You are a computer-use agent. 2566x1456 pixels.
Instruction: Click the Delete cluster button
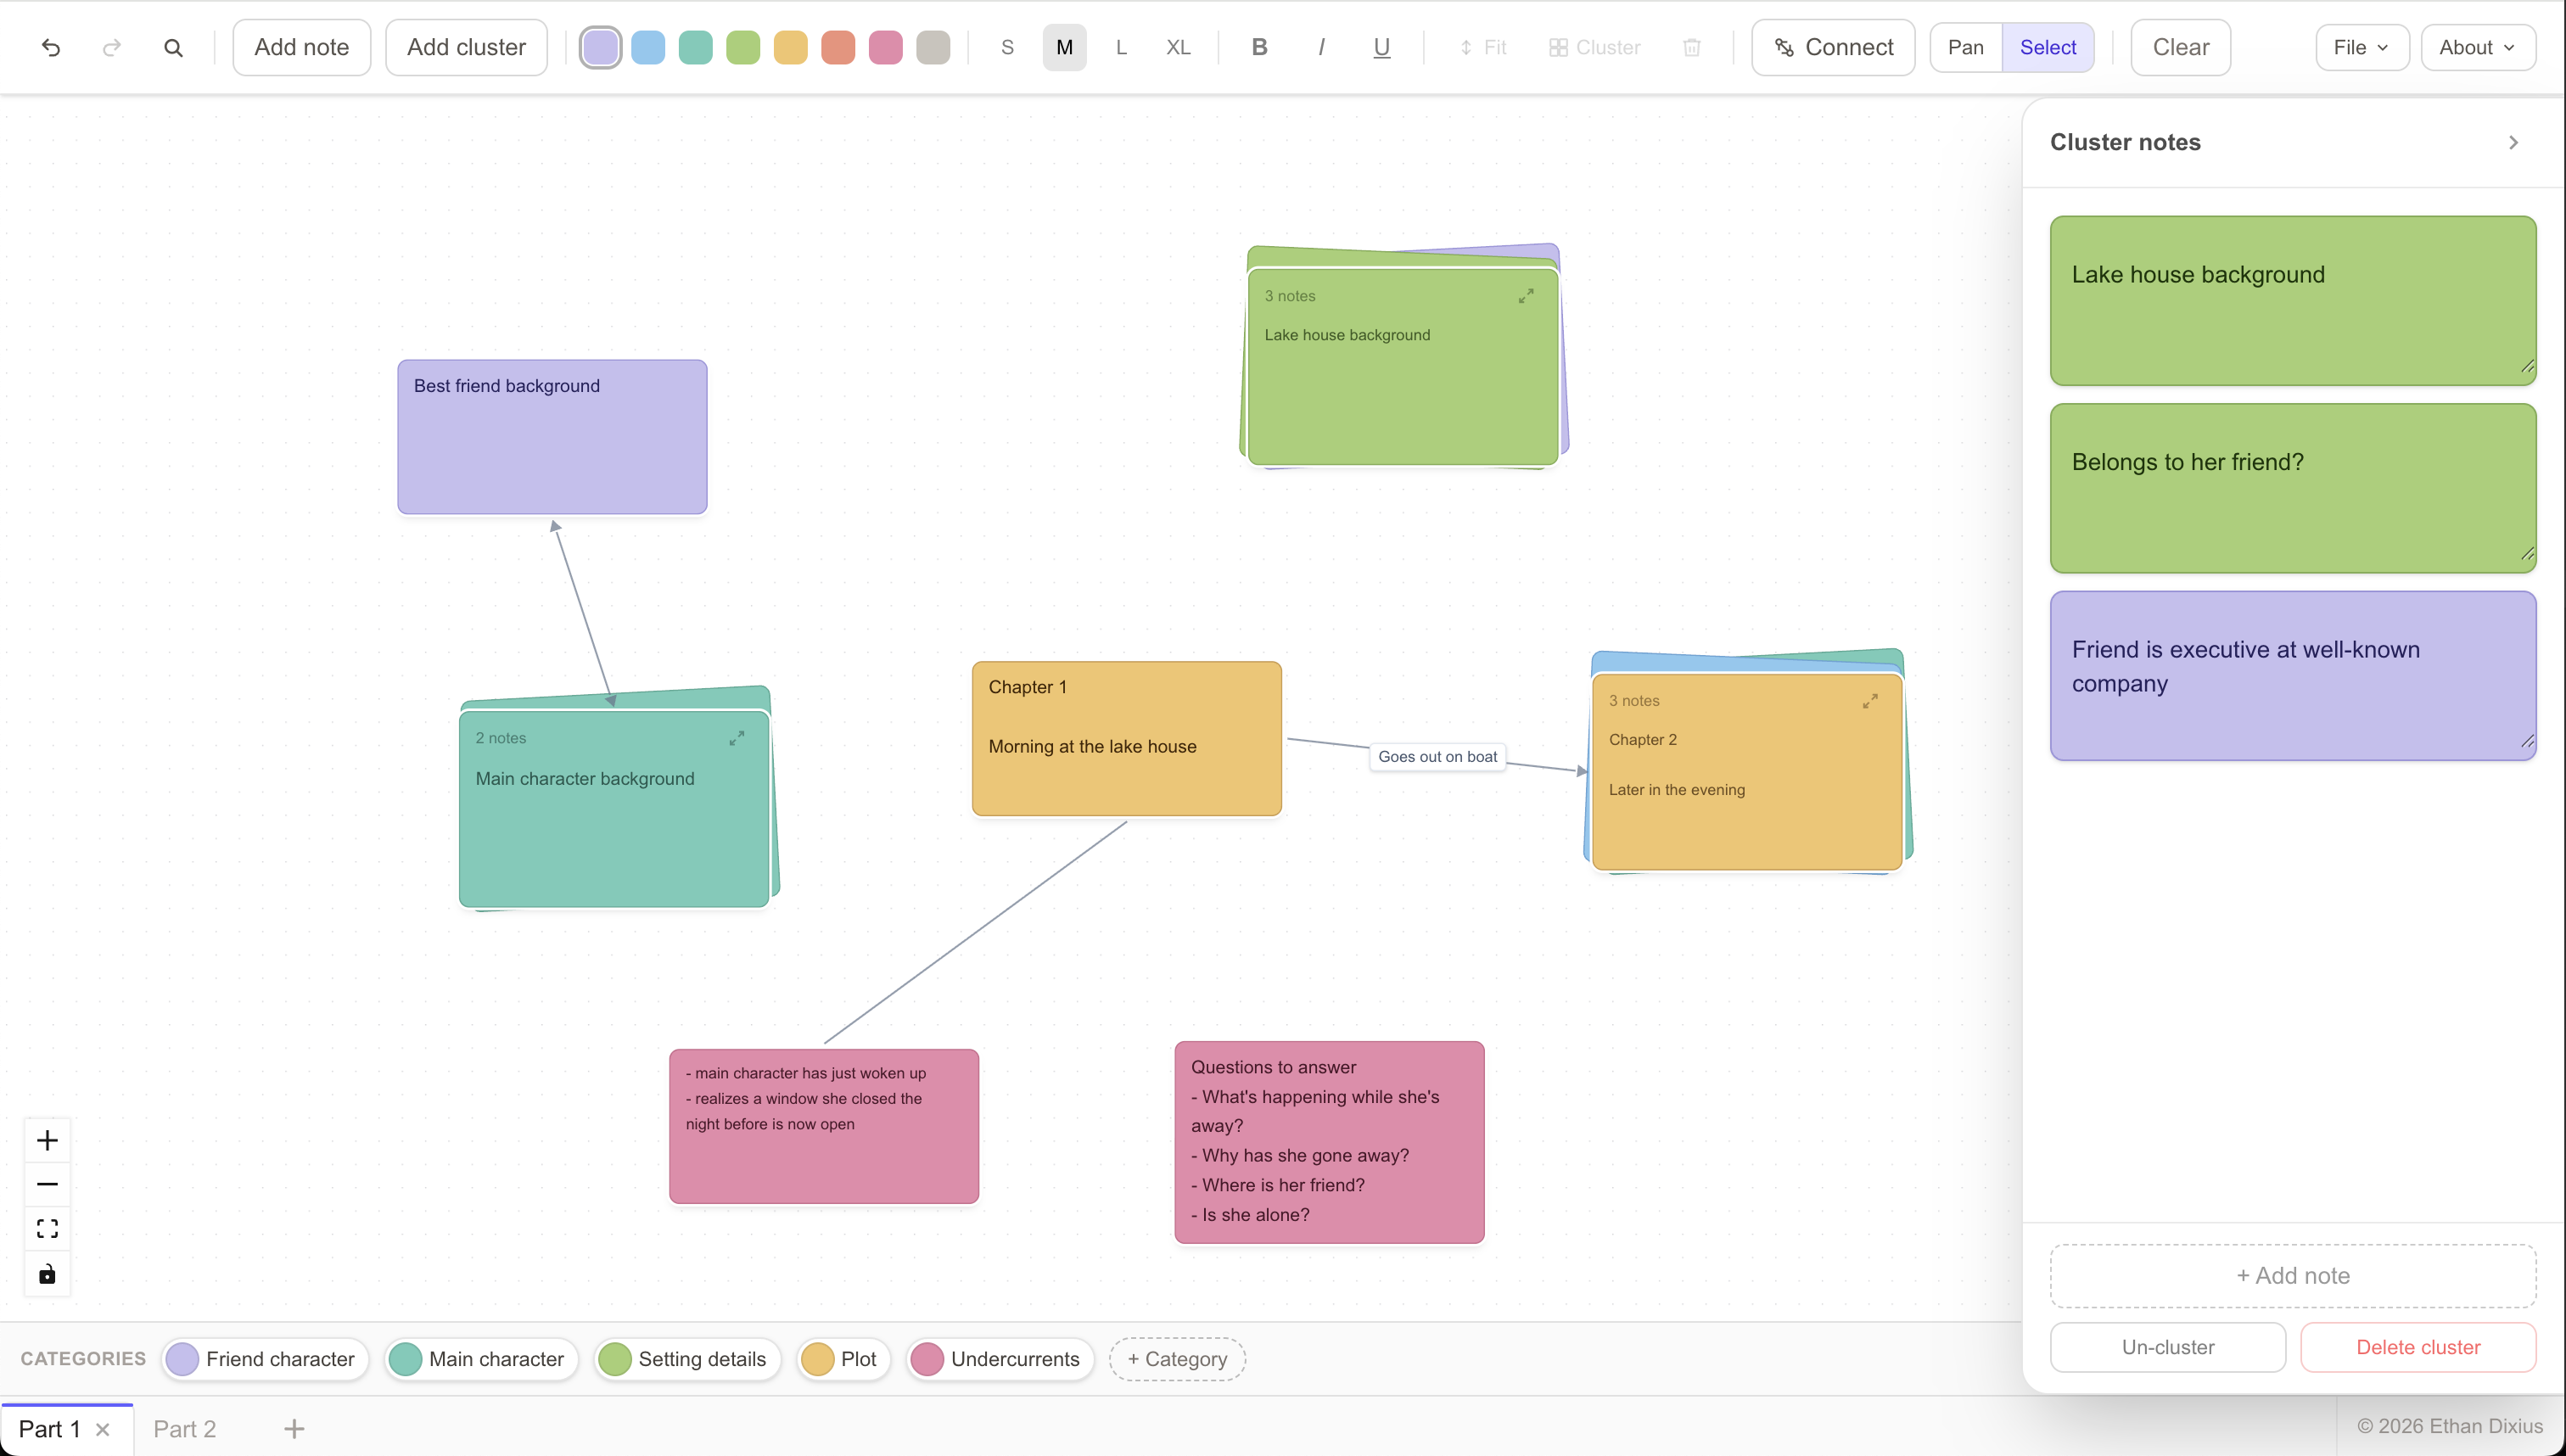point(2418,1347)
